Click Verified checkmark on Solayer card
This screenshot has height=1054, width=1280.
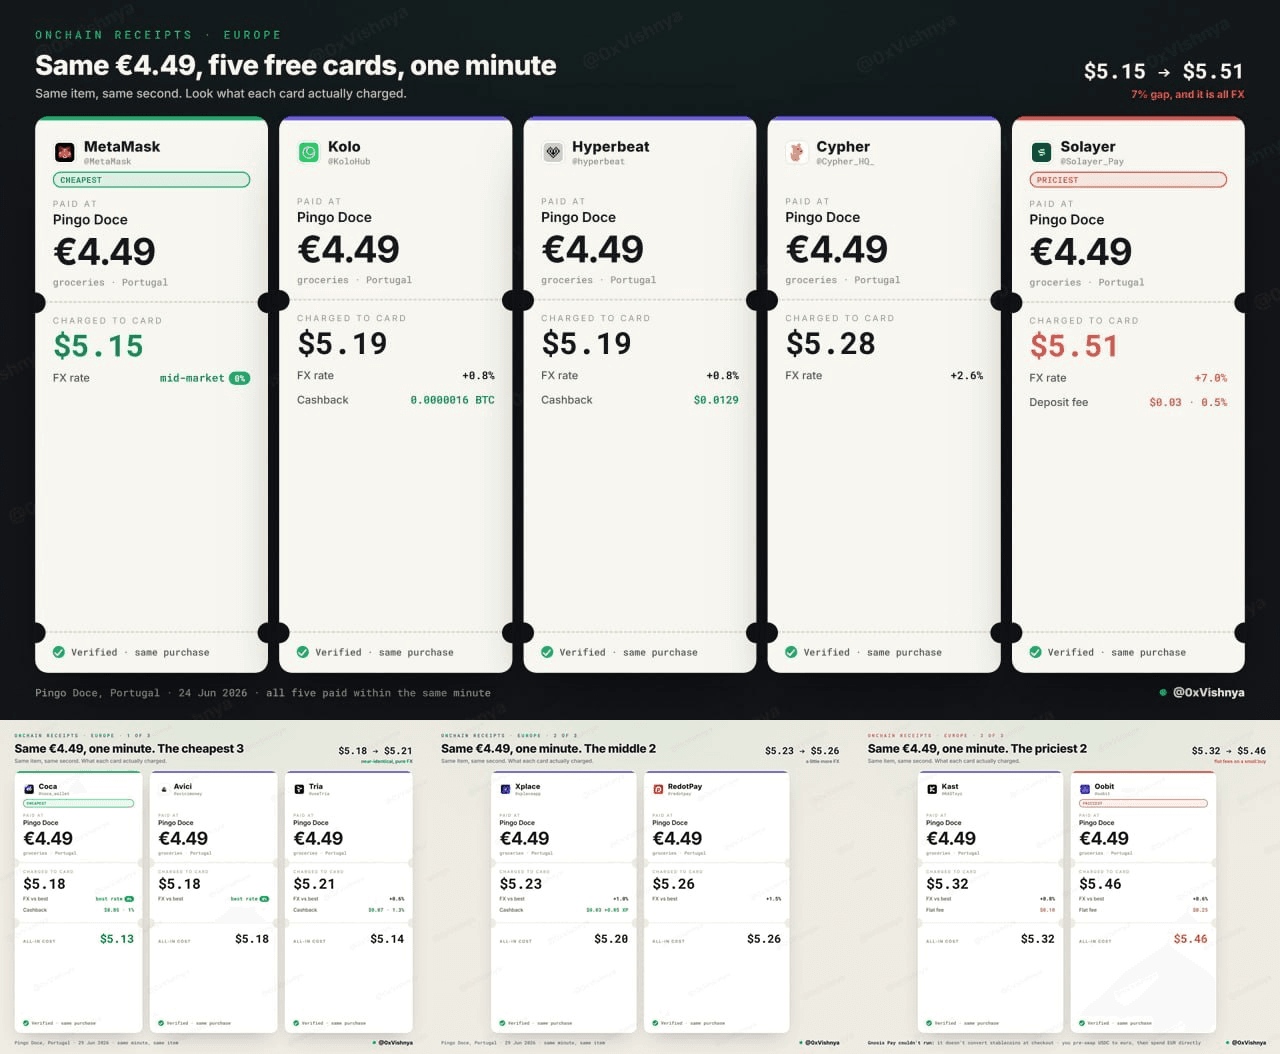(x=1035, y=652)
